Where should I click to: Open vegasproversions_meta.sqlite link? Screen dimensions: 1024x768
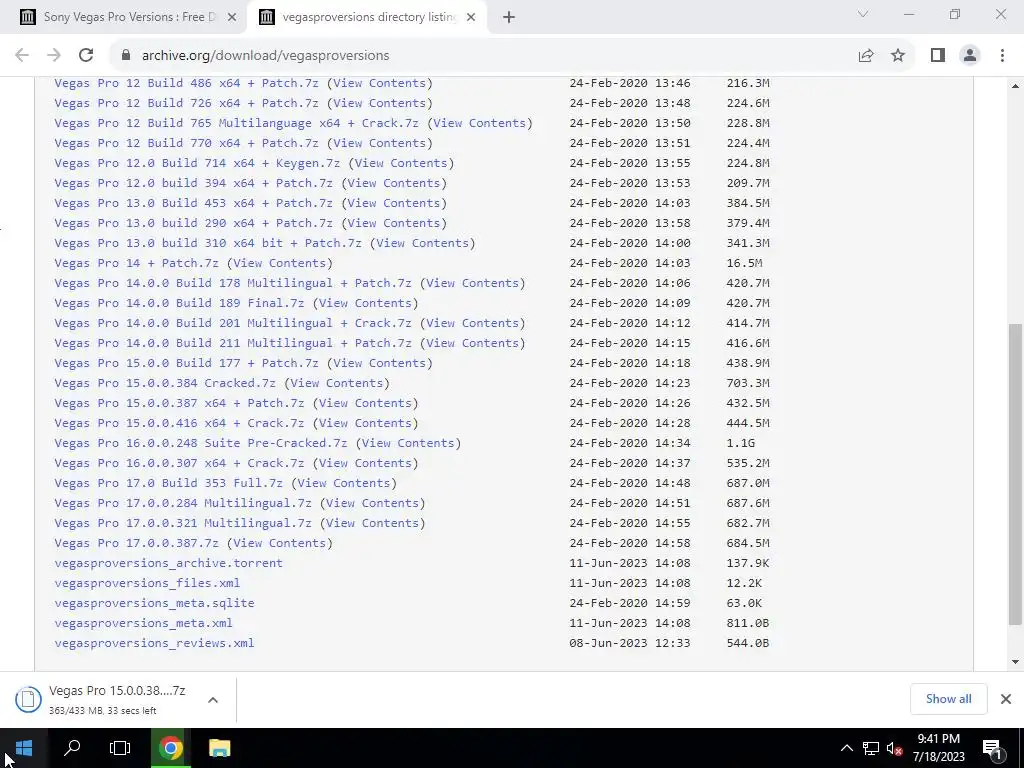[x=154, y=603]
